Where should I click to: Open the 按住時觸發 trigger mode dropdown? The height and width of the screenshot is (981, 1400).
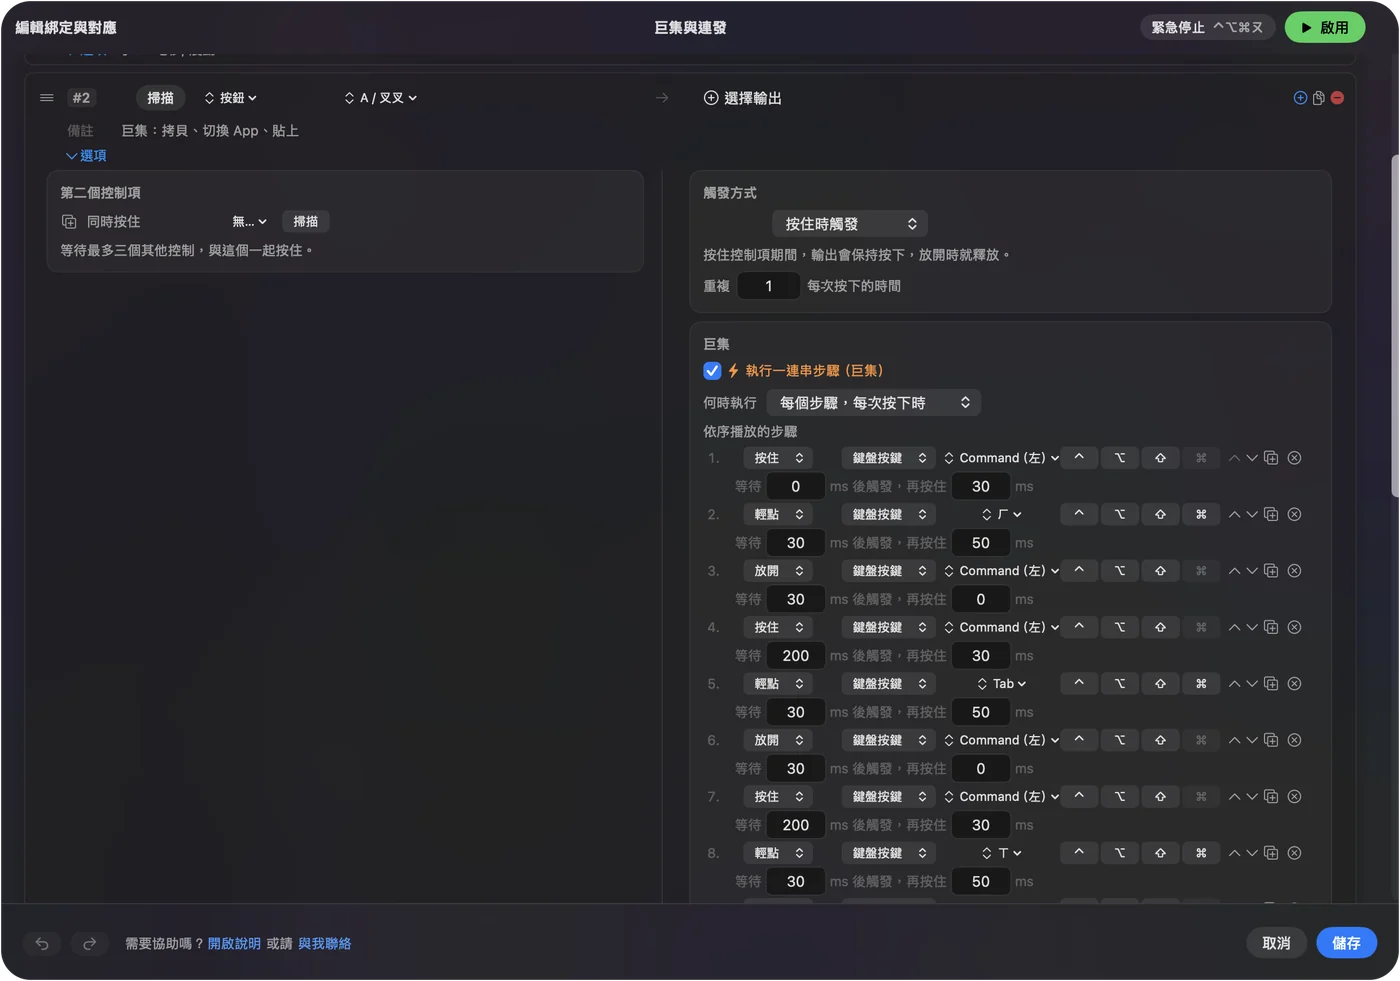(850, 224)
